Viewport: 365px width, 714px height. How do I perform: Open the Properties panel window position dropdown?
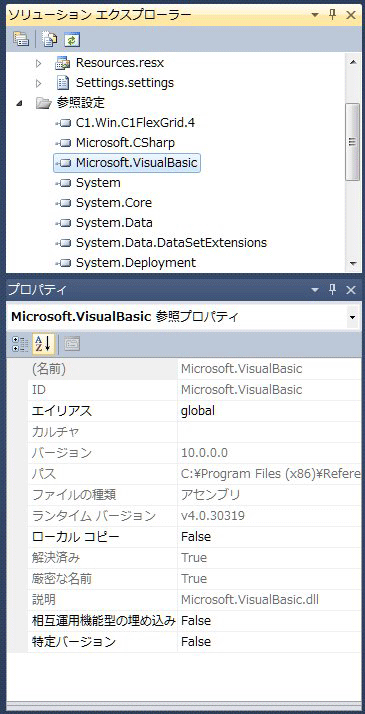[315, 290]
